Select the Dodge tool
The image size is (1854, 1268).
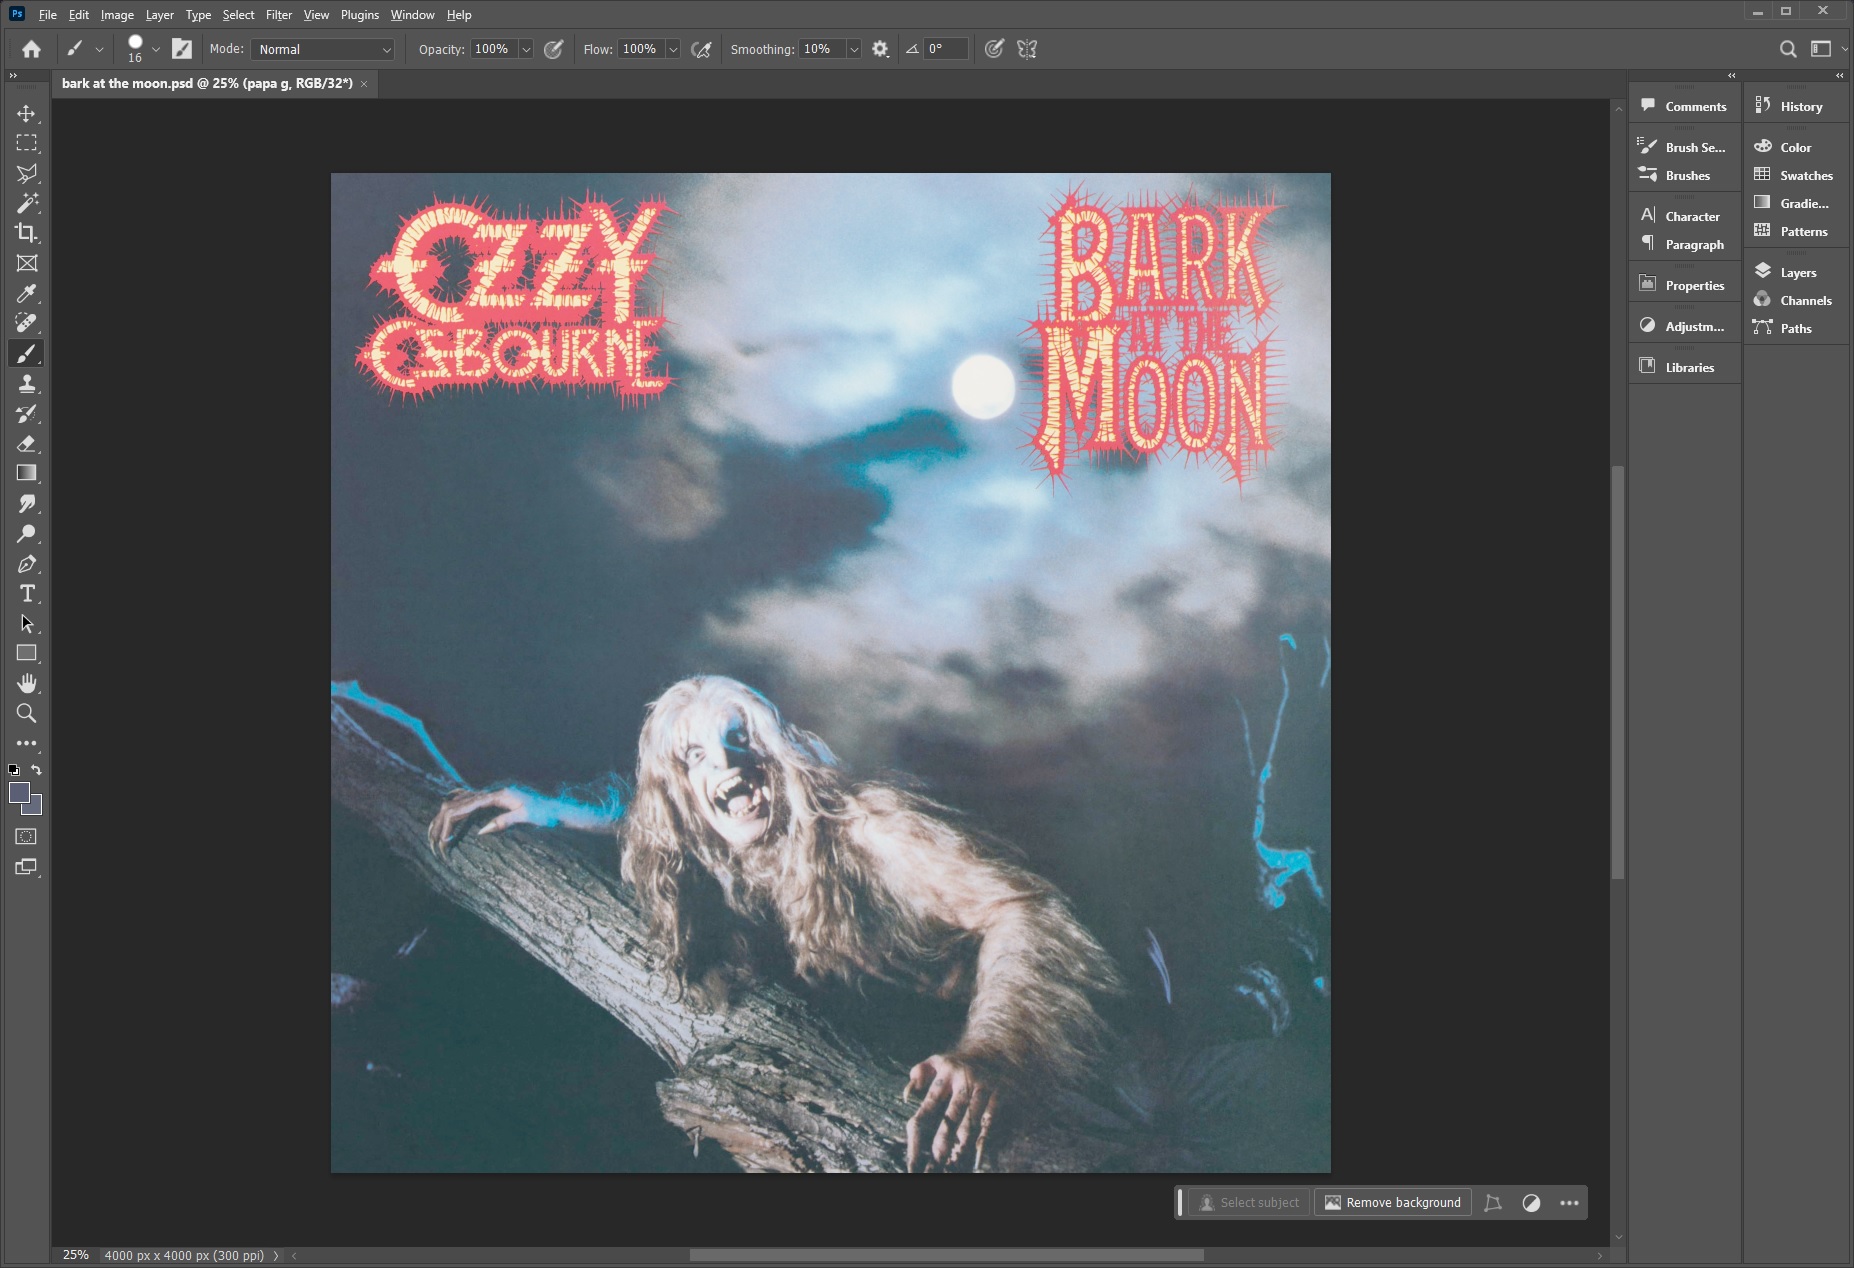[x=27, y=533]
